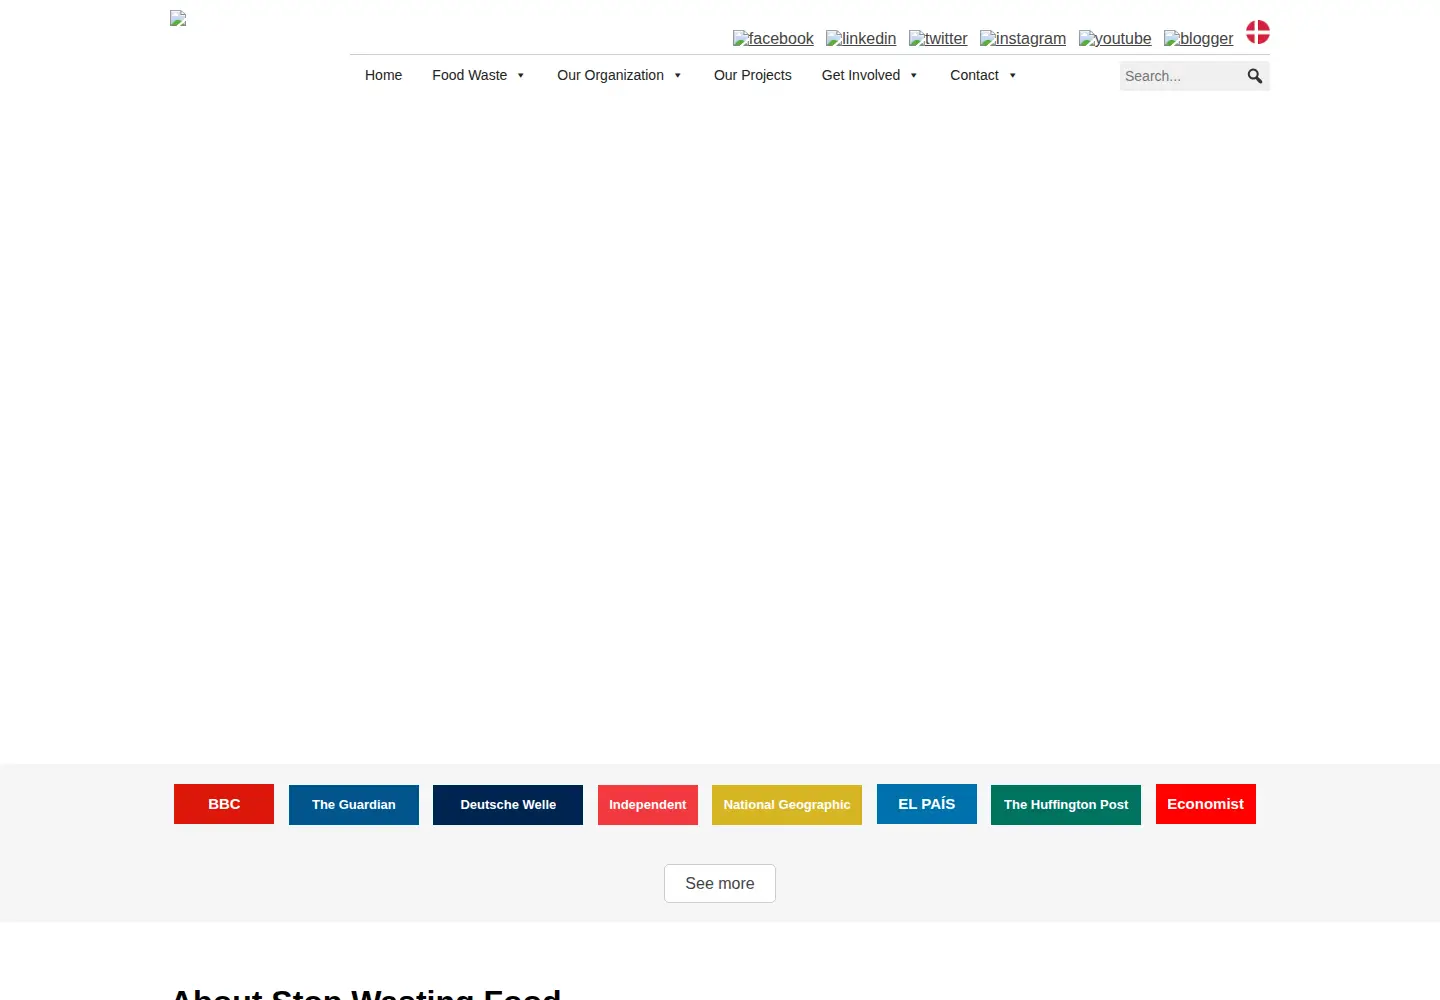Screen dimensions: 1440x1000
Task: Click the magnifier search icon
Action: coord(1255,76)
